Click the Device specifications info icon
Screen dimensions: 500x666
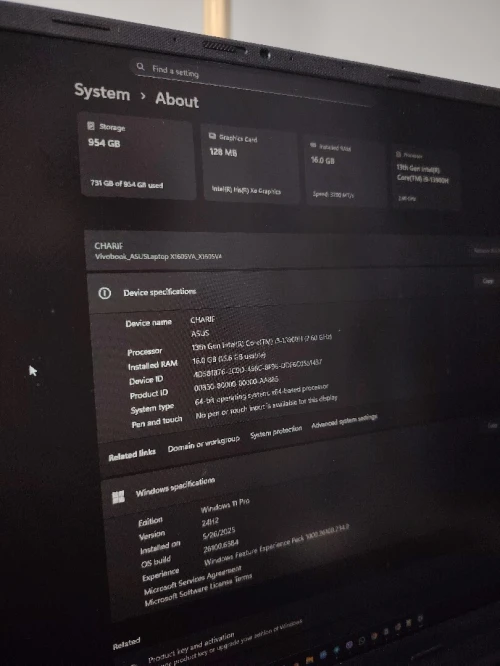tap(105, 293)
